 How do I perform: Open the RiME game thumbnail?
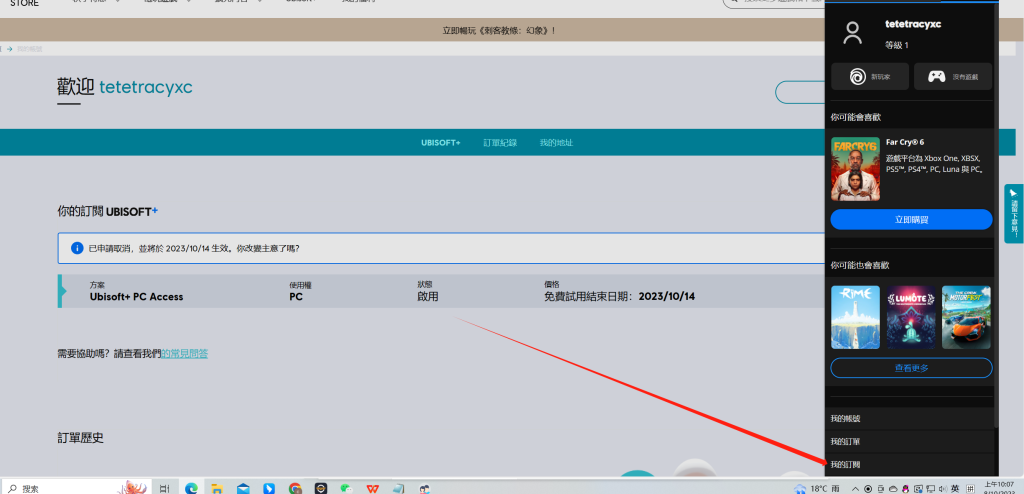pos(855,317)
